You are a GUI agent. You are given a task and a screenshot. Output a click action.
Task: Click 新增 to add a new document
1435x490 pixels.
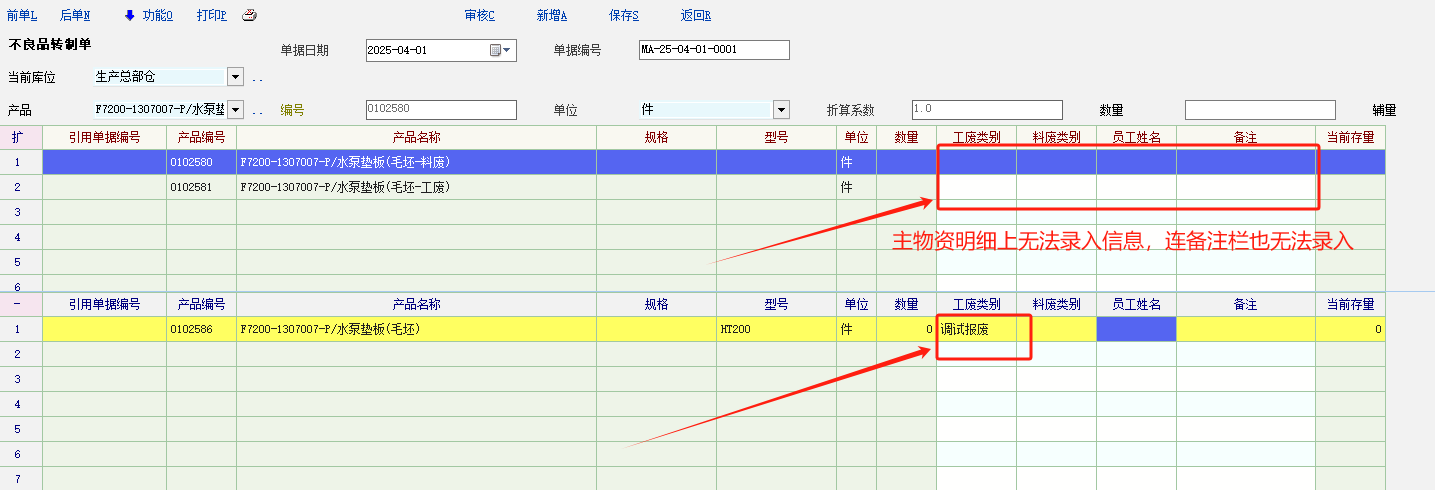[x=551, y=15]
